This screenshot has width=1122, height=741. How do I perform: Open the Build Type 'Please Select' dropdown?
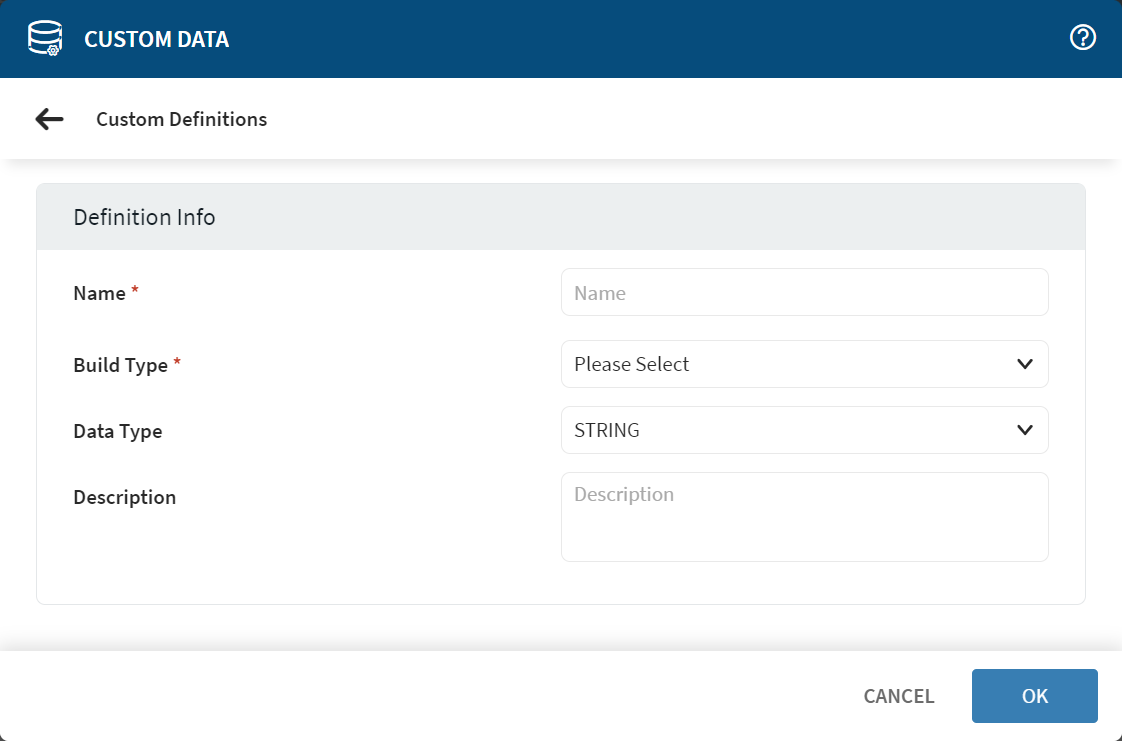click(x=790, y=364)
